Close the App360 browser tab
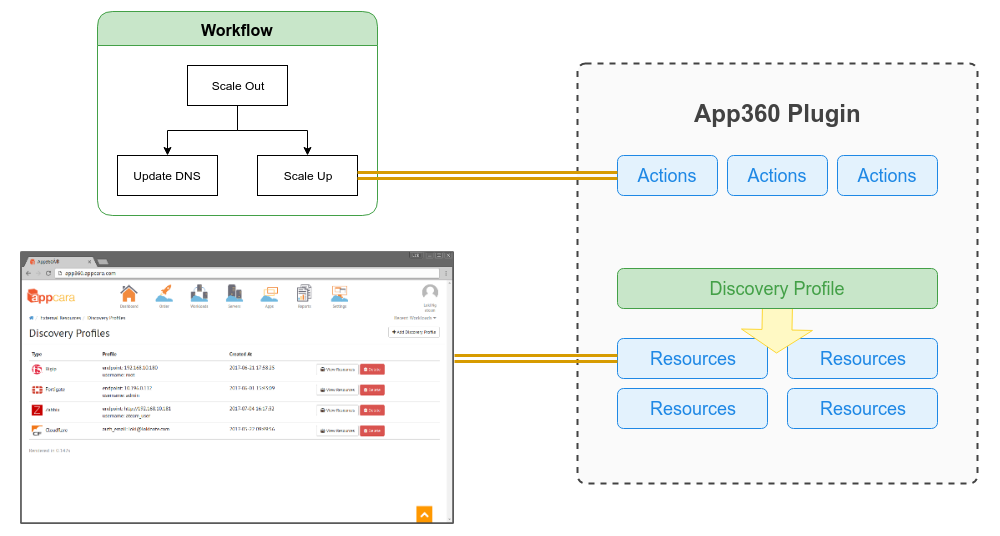The width and height of the screenshot is (1000, 536). click(x=90, y=262)
